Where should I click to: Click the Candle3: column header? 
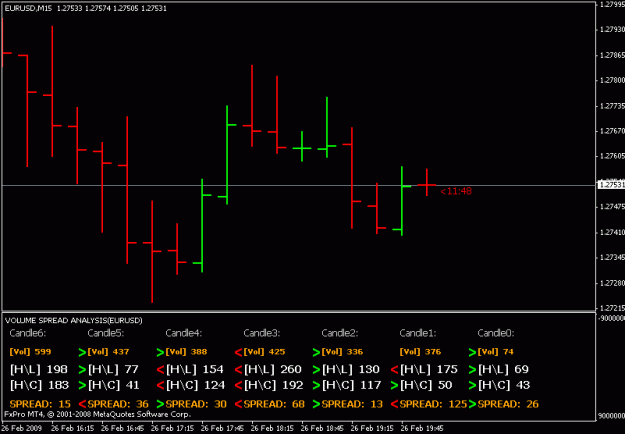(262, 333)
